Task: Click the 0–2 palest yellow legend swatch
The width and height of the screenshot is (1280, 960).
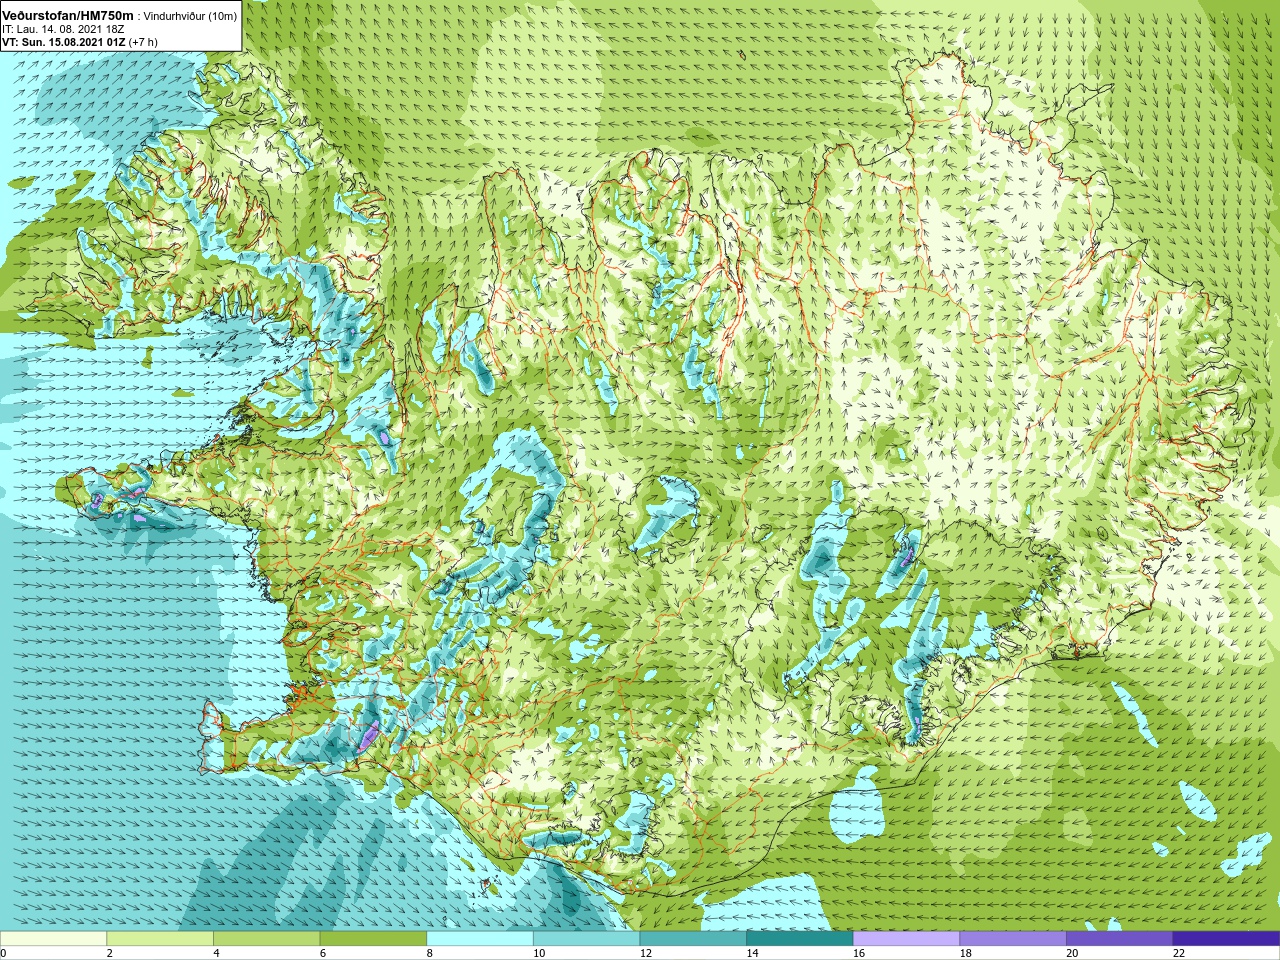Action: point(53,938)
